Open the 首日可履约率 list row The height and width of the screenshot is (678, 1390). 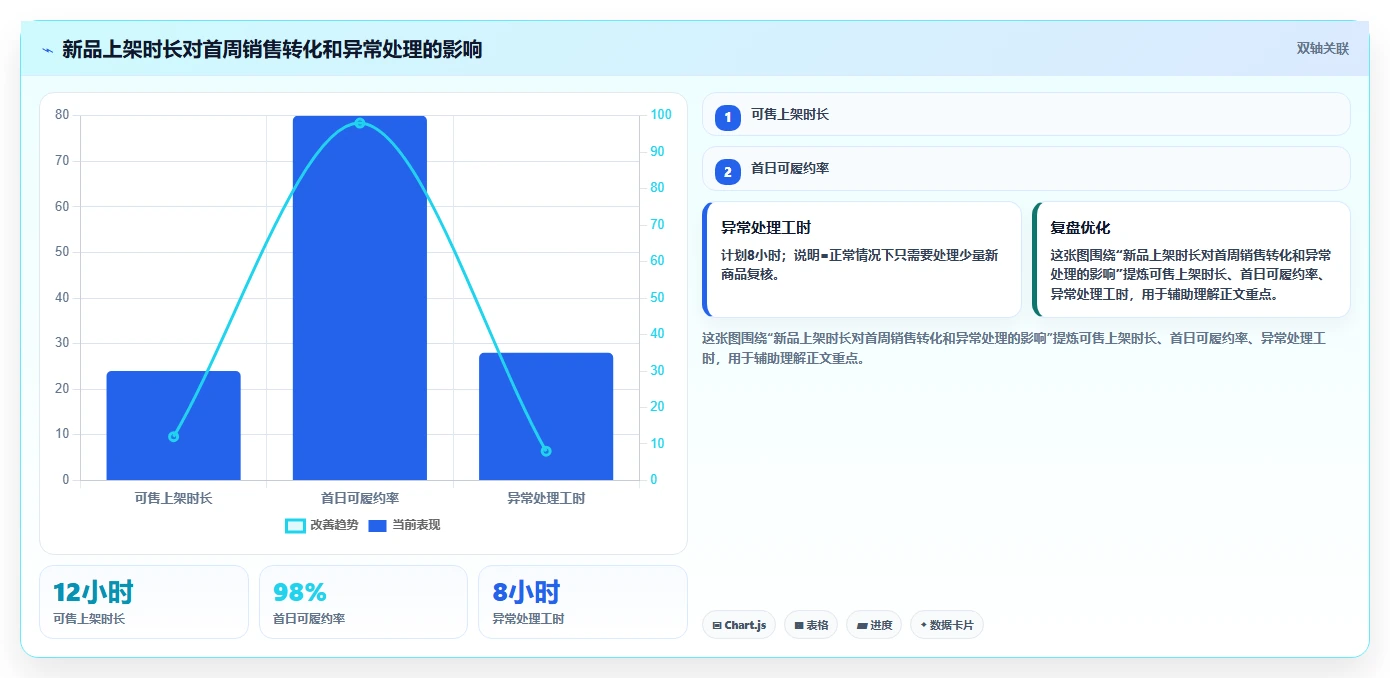coord(1026,169)
